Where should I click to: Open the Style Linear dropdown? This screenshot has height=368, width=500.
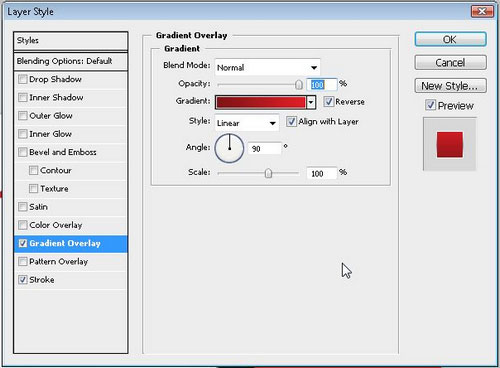(247, 123)
